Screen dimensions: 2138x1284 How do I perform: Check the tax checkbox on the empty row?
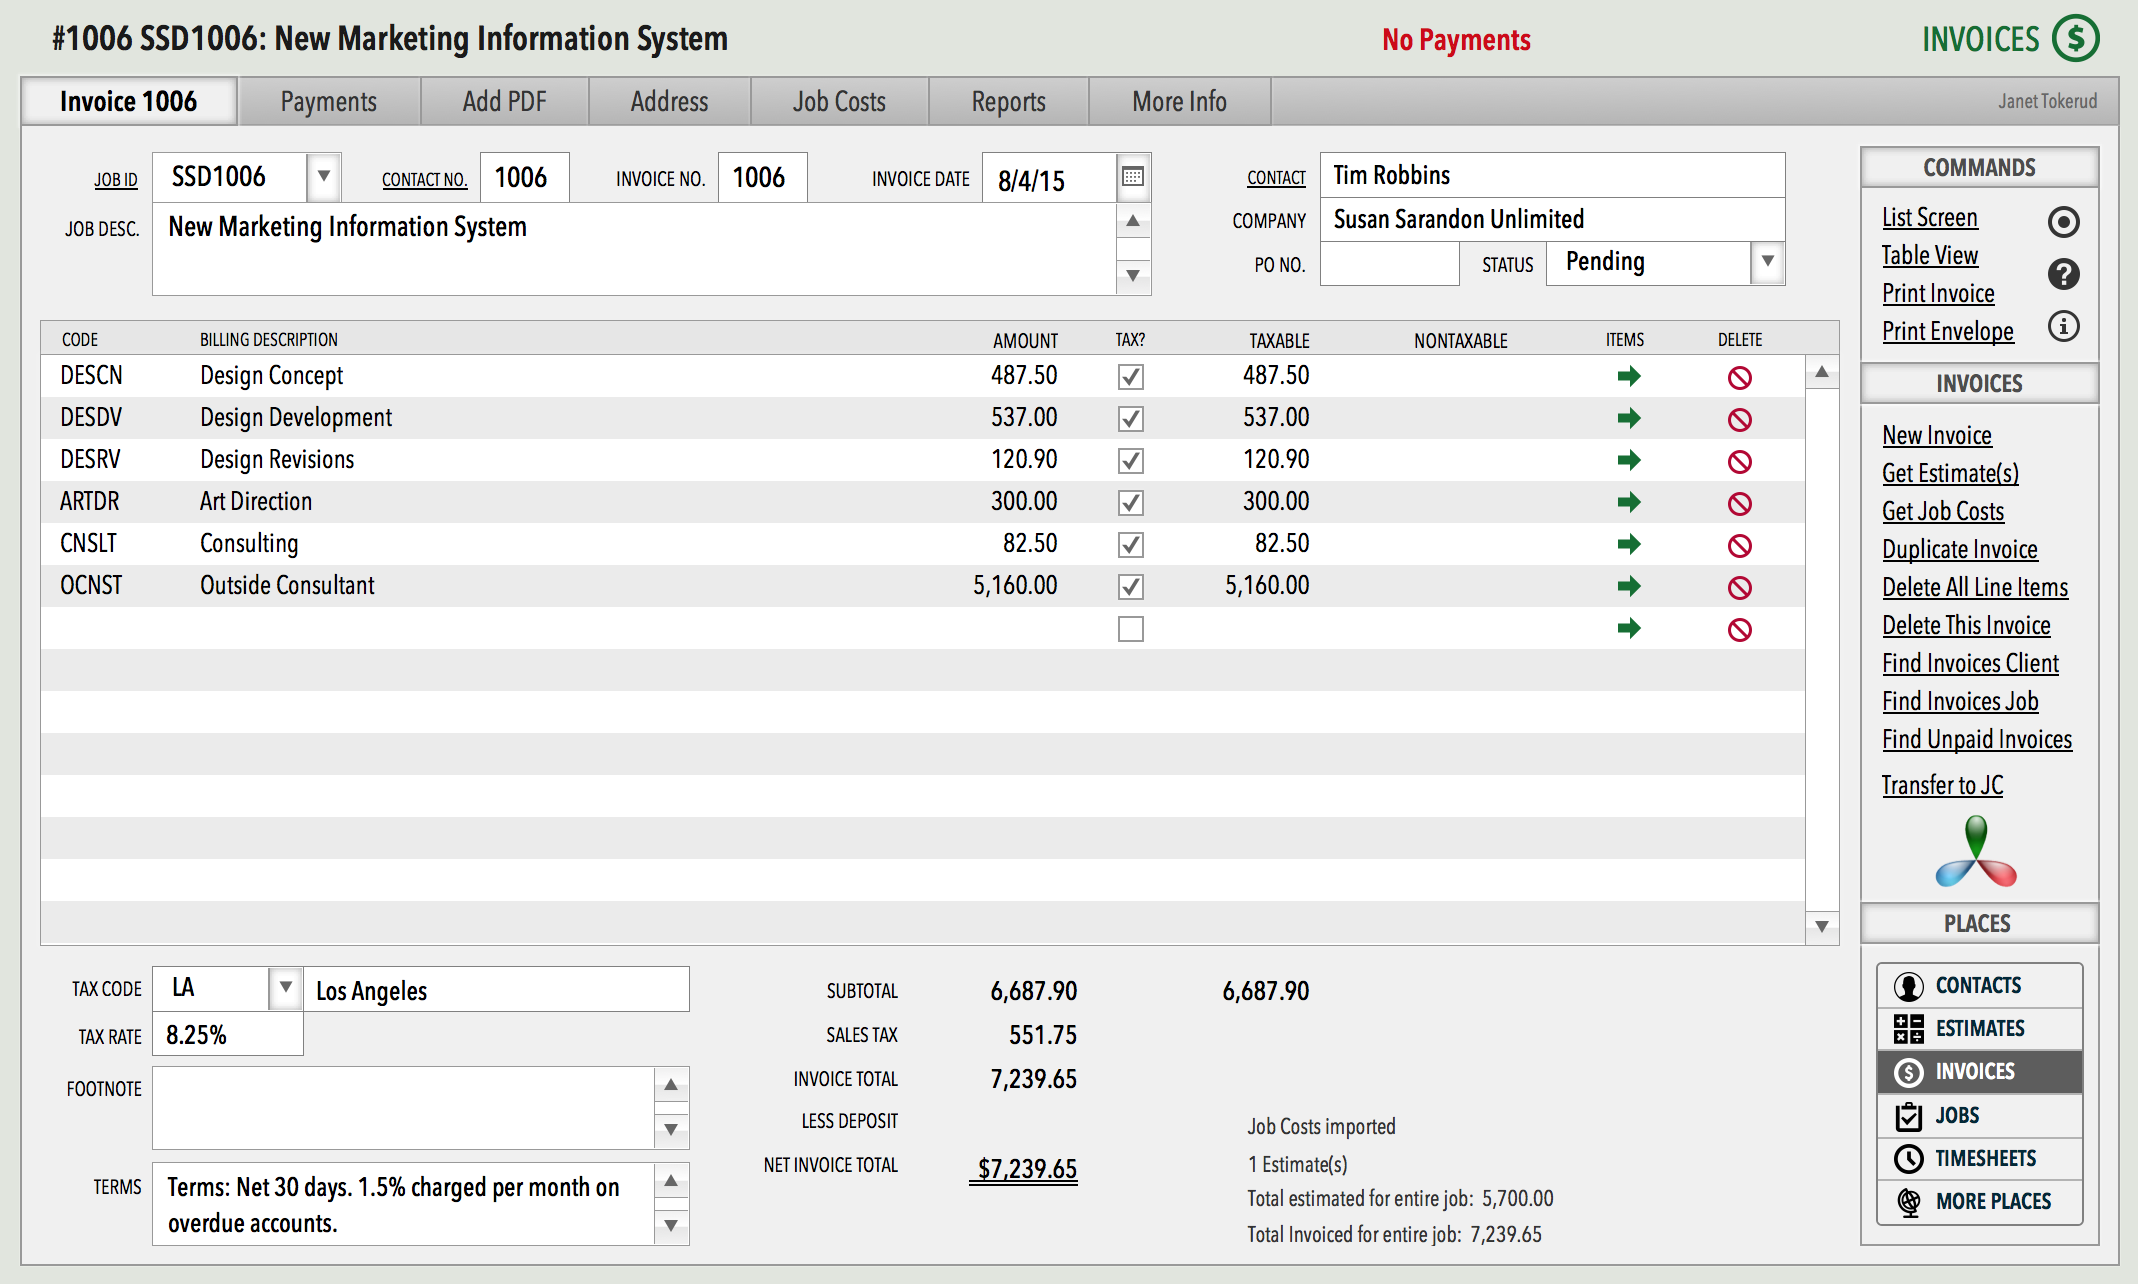1130,629
